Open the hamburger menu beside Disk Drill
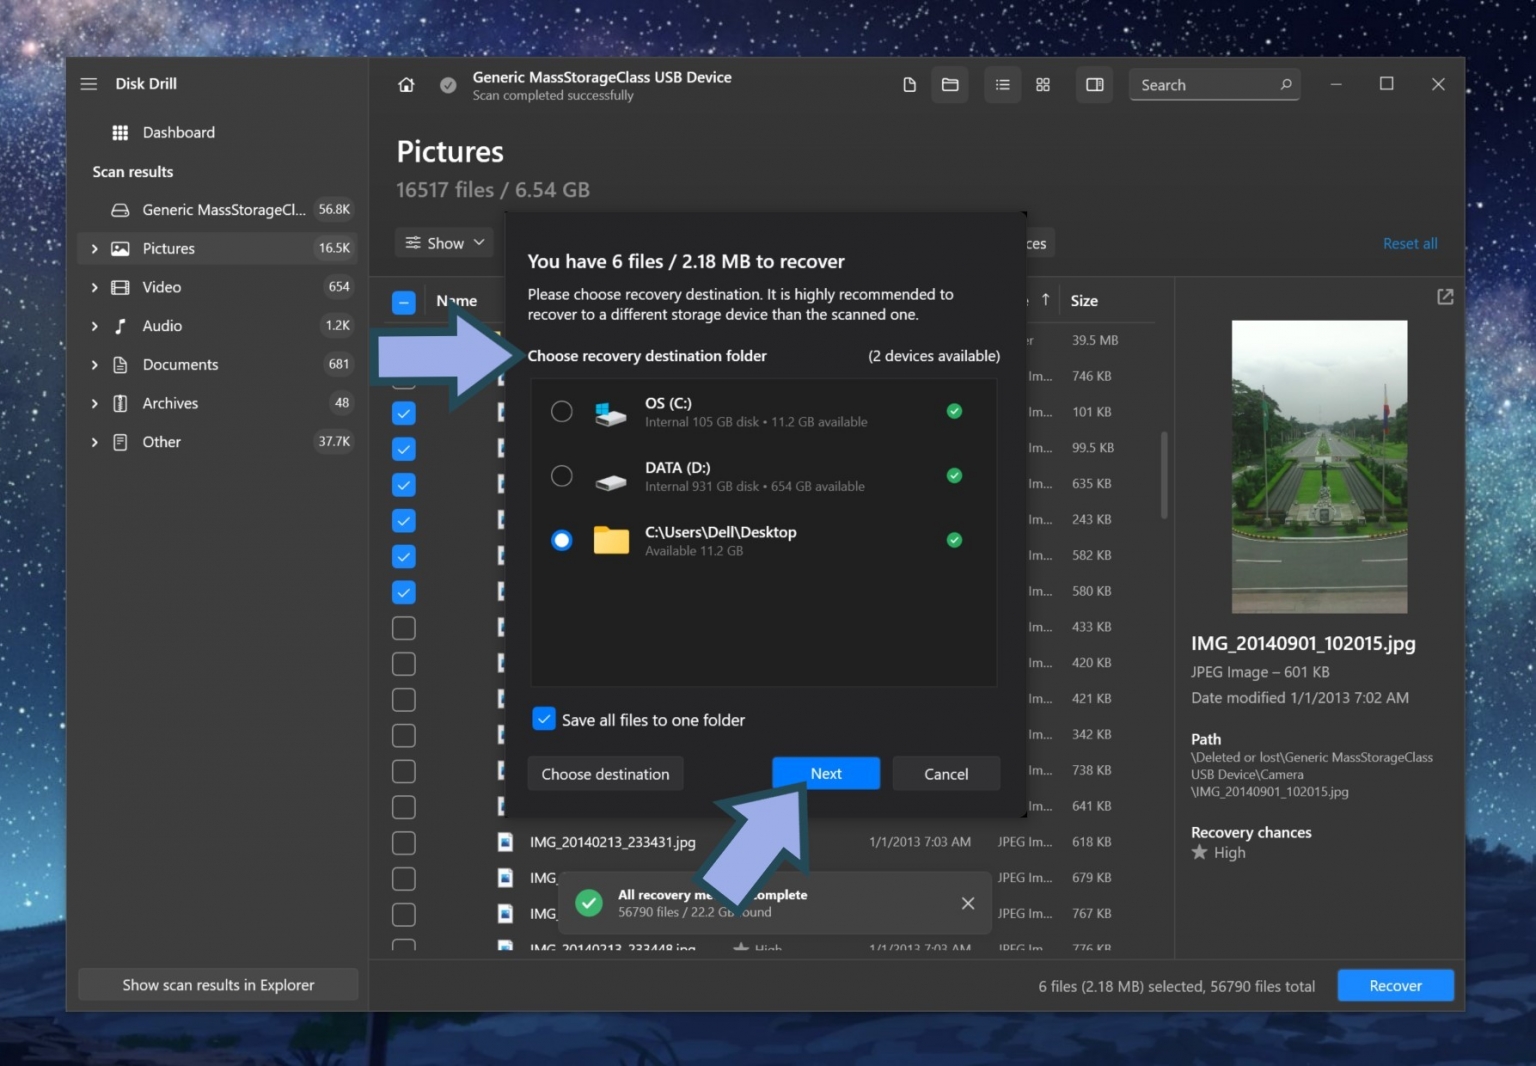The image size is (1536, 1066). click(x=89, y=84)
